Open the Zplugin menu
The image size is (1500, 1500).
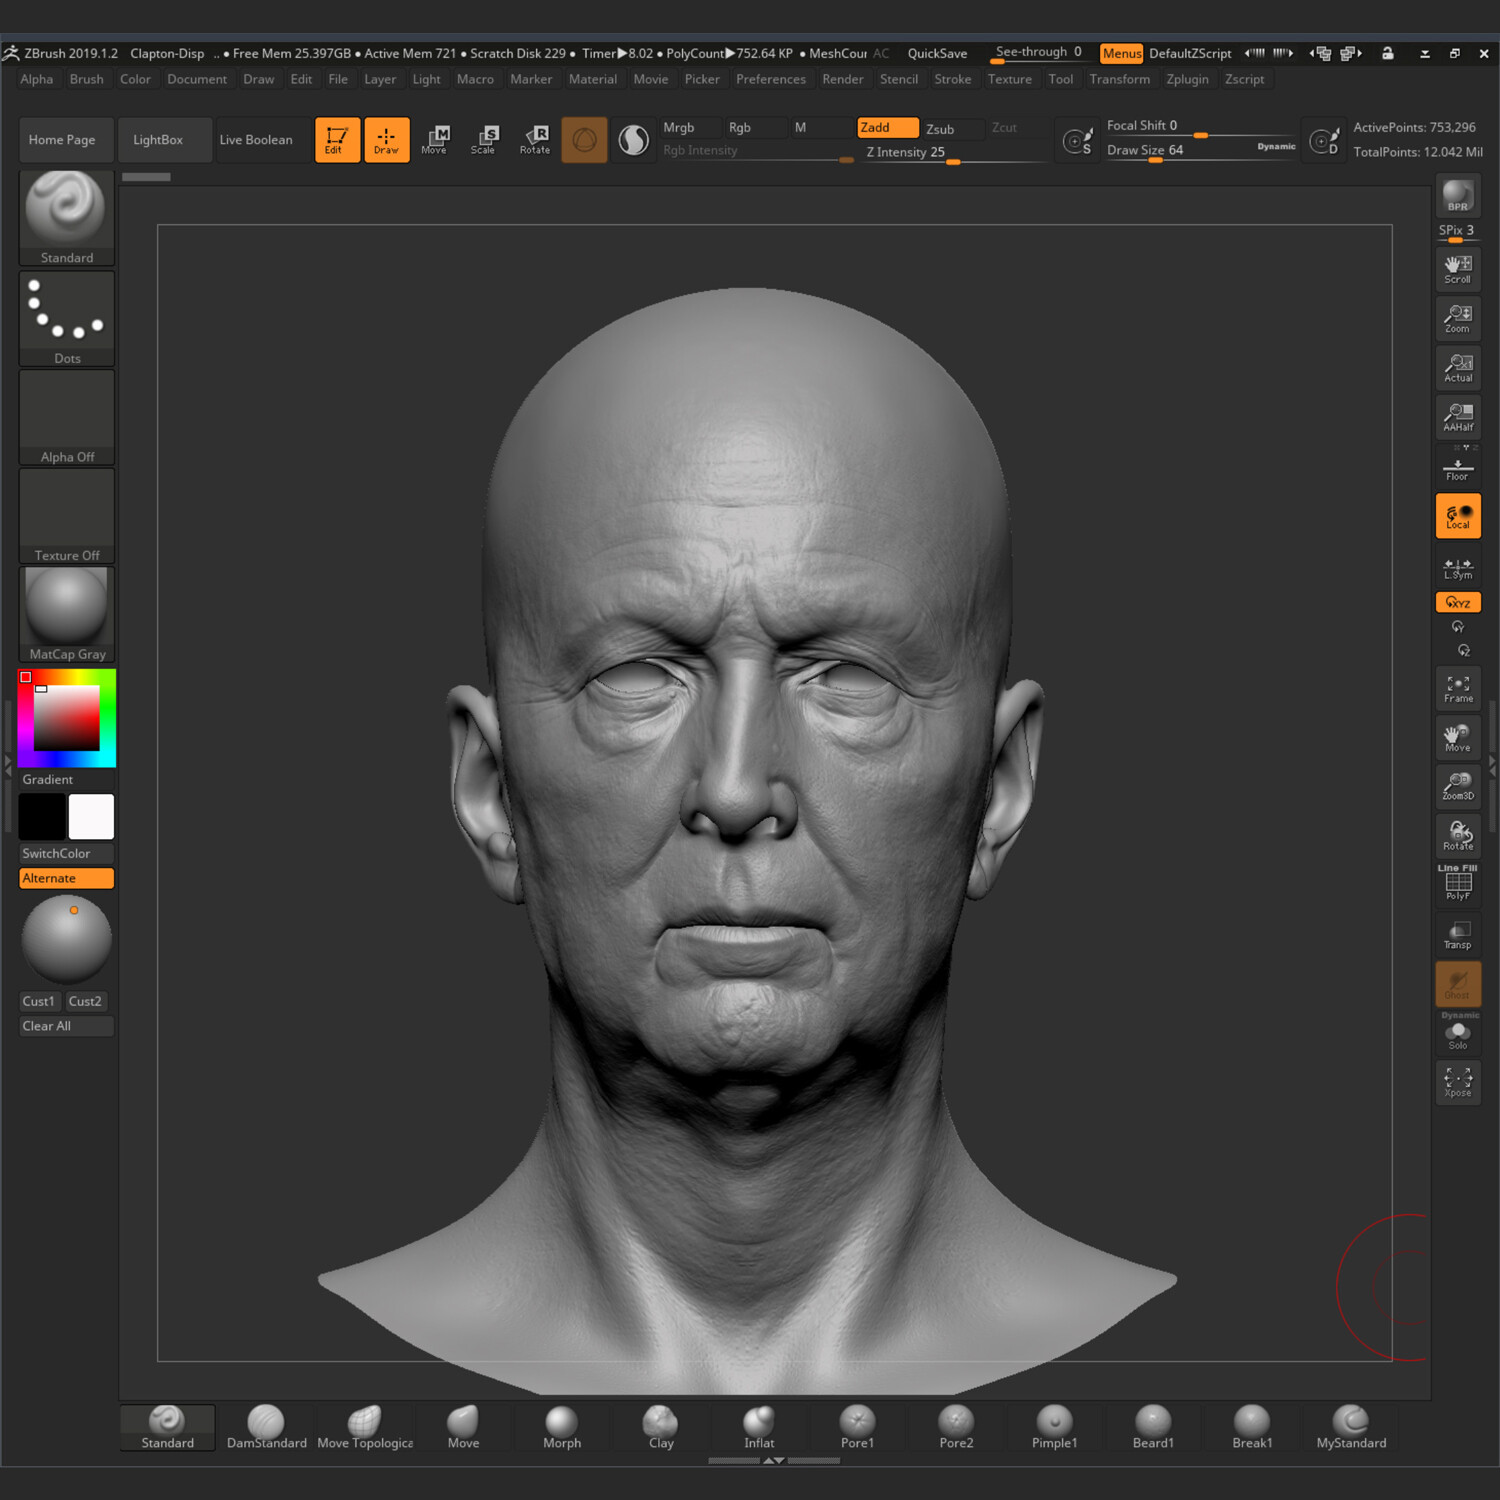click(1187, 79)
